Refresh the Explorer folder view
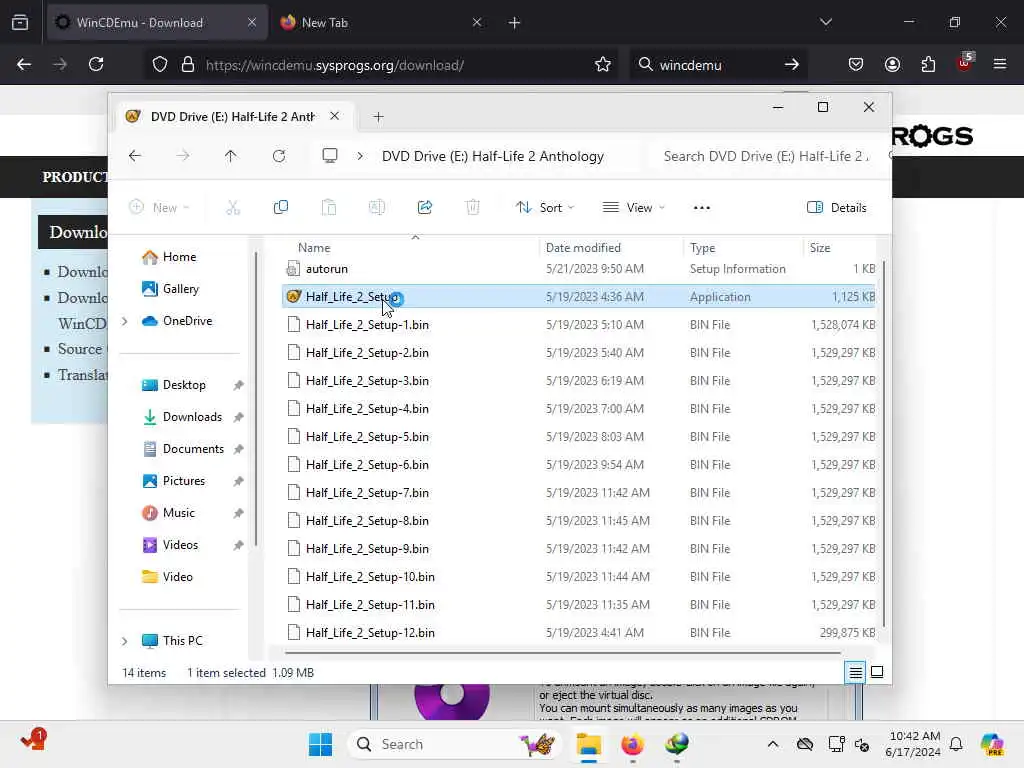Viewport: 1024px width, 768px height. click(279, 156)
